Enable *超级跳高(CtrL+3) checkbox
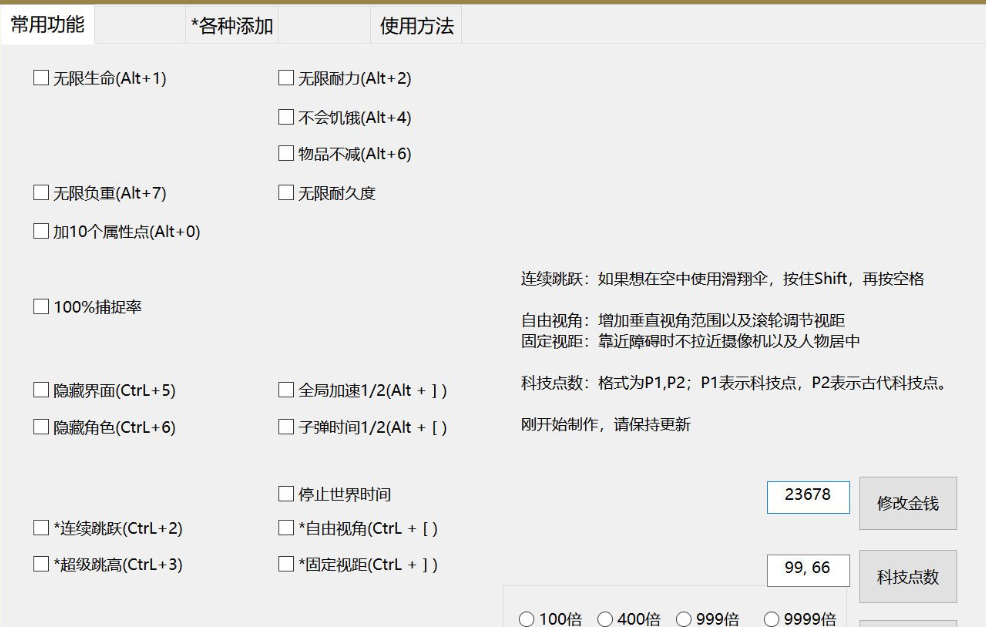The height and width of the screenshot is (627, 986). [41, 564]
